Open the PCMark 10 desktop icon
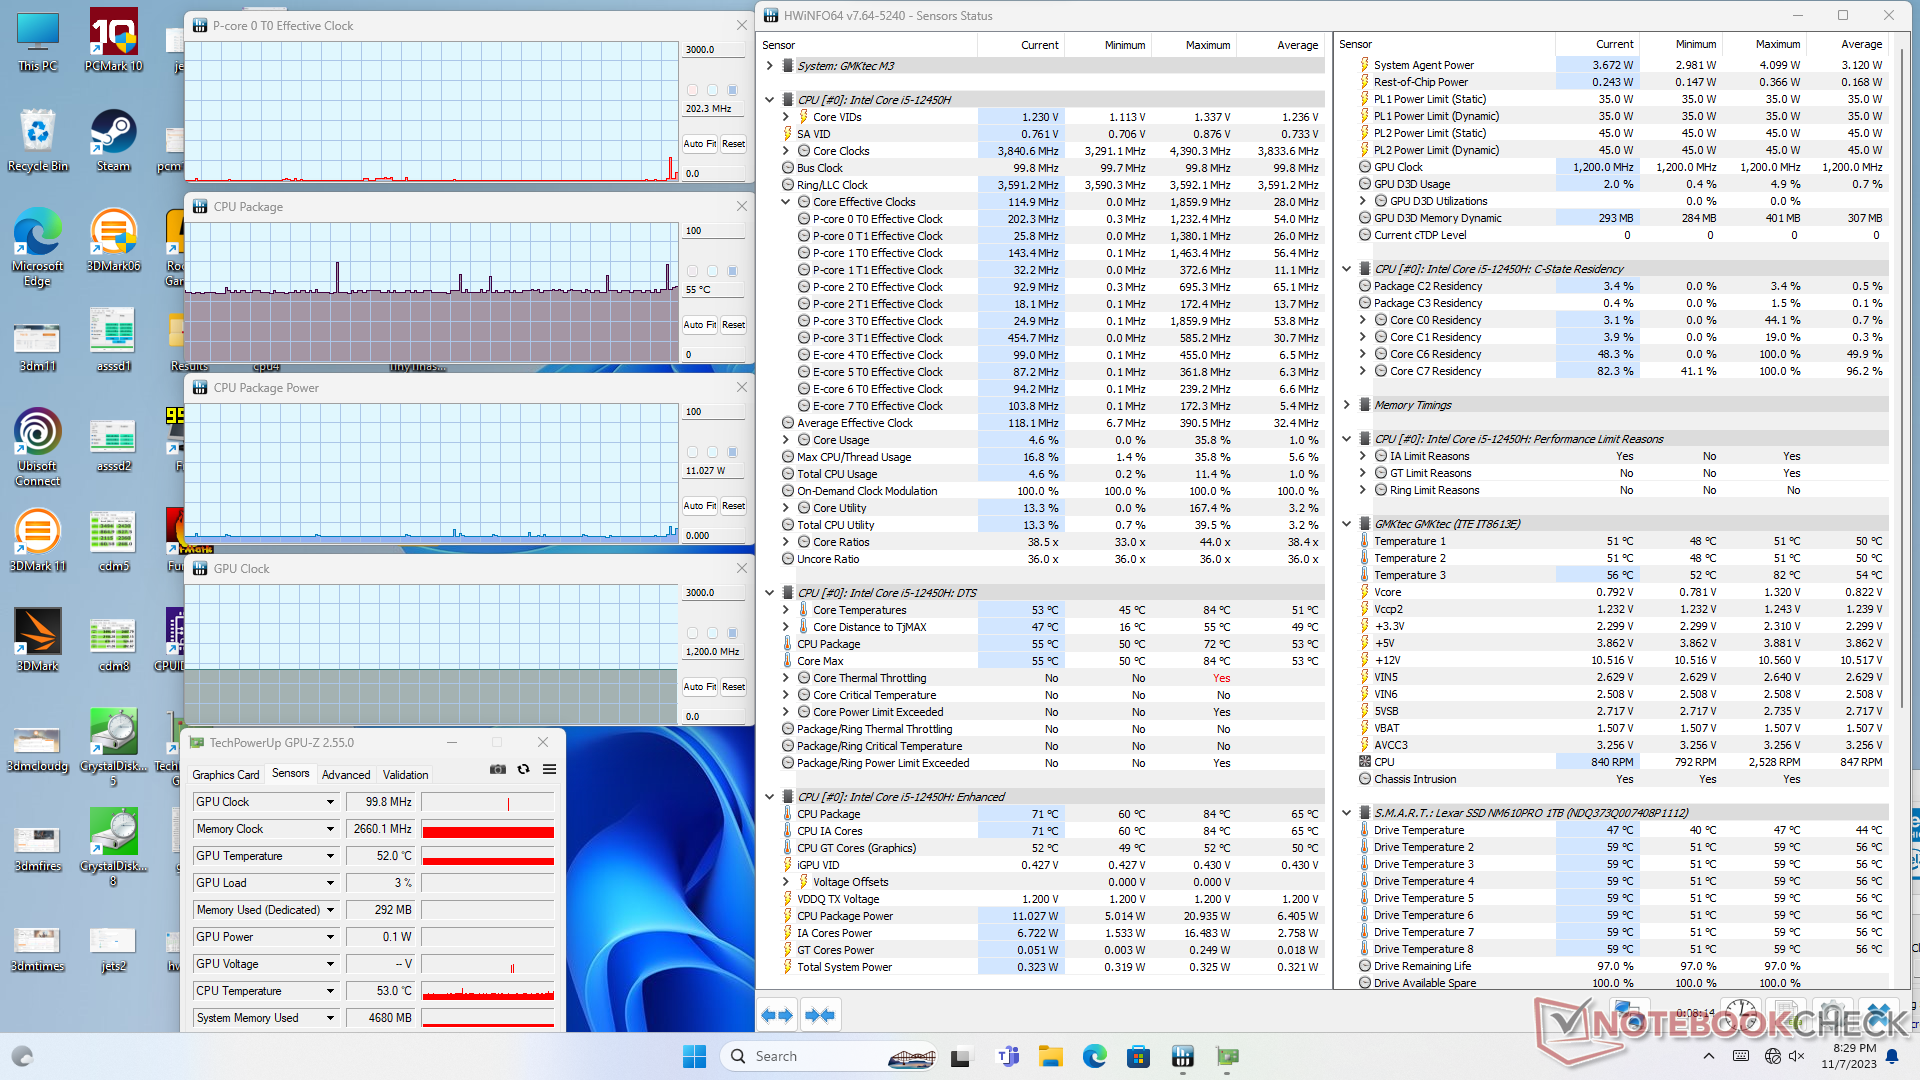The height and width of the screenshot is (1080, 1920). pos(113,41)
